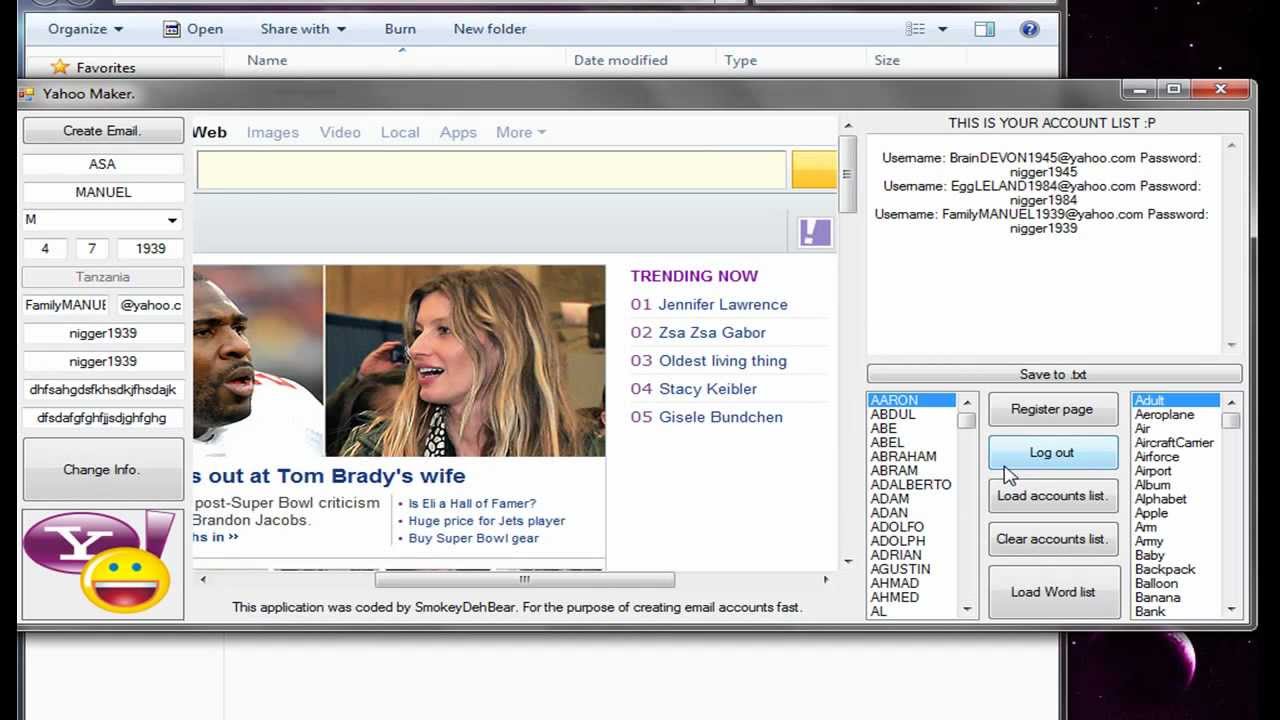Click Burn in Explorer toolbar
Viewport: 1280px width, 720px height.
coord(400,29)
